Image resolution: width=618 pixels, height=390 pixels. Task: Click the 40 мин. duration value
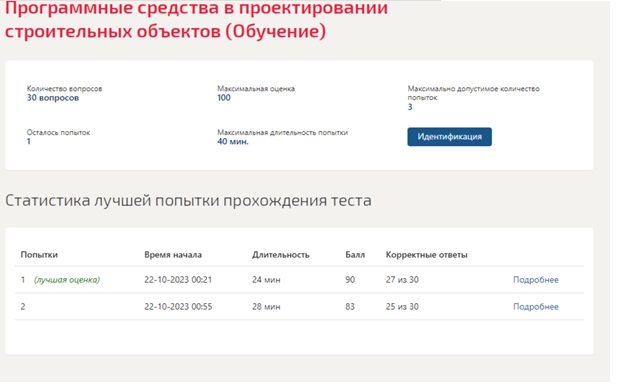[x=233, y=141]
